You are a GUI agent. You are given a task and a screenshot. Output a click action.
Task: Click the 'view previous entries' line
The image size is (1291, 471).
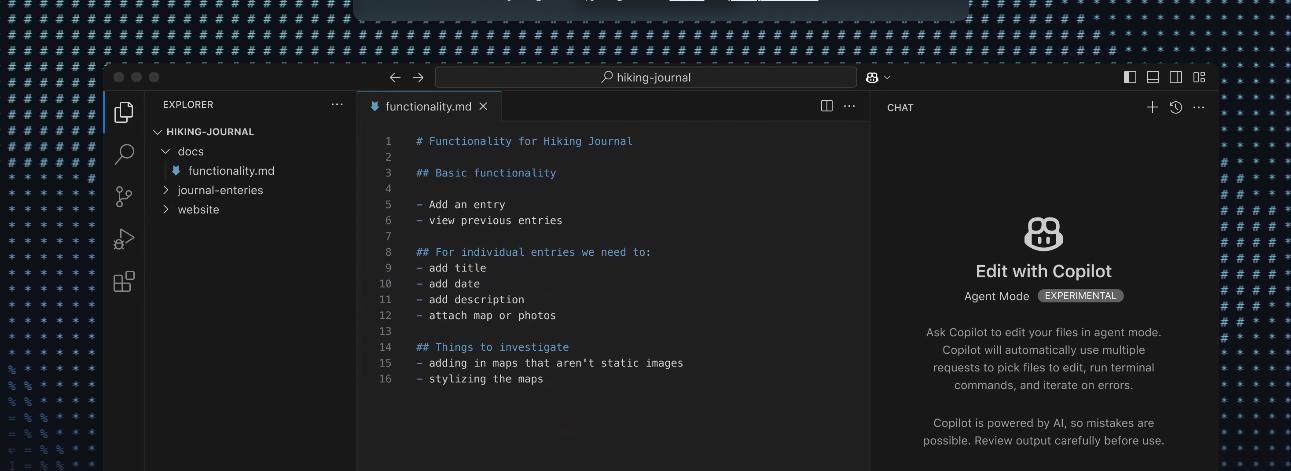click(x=489, y=220)
